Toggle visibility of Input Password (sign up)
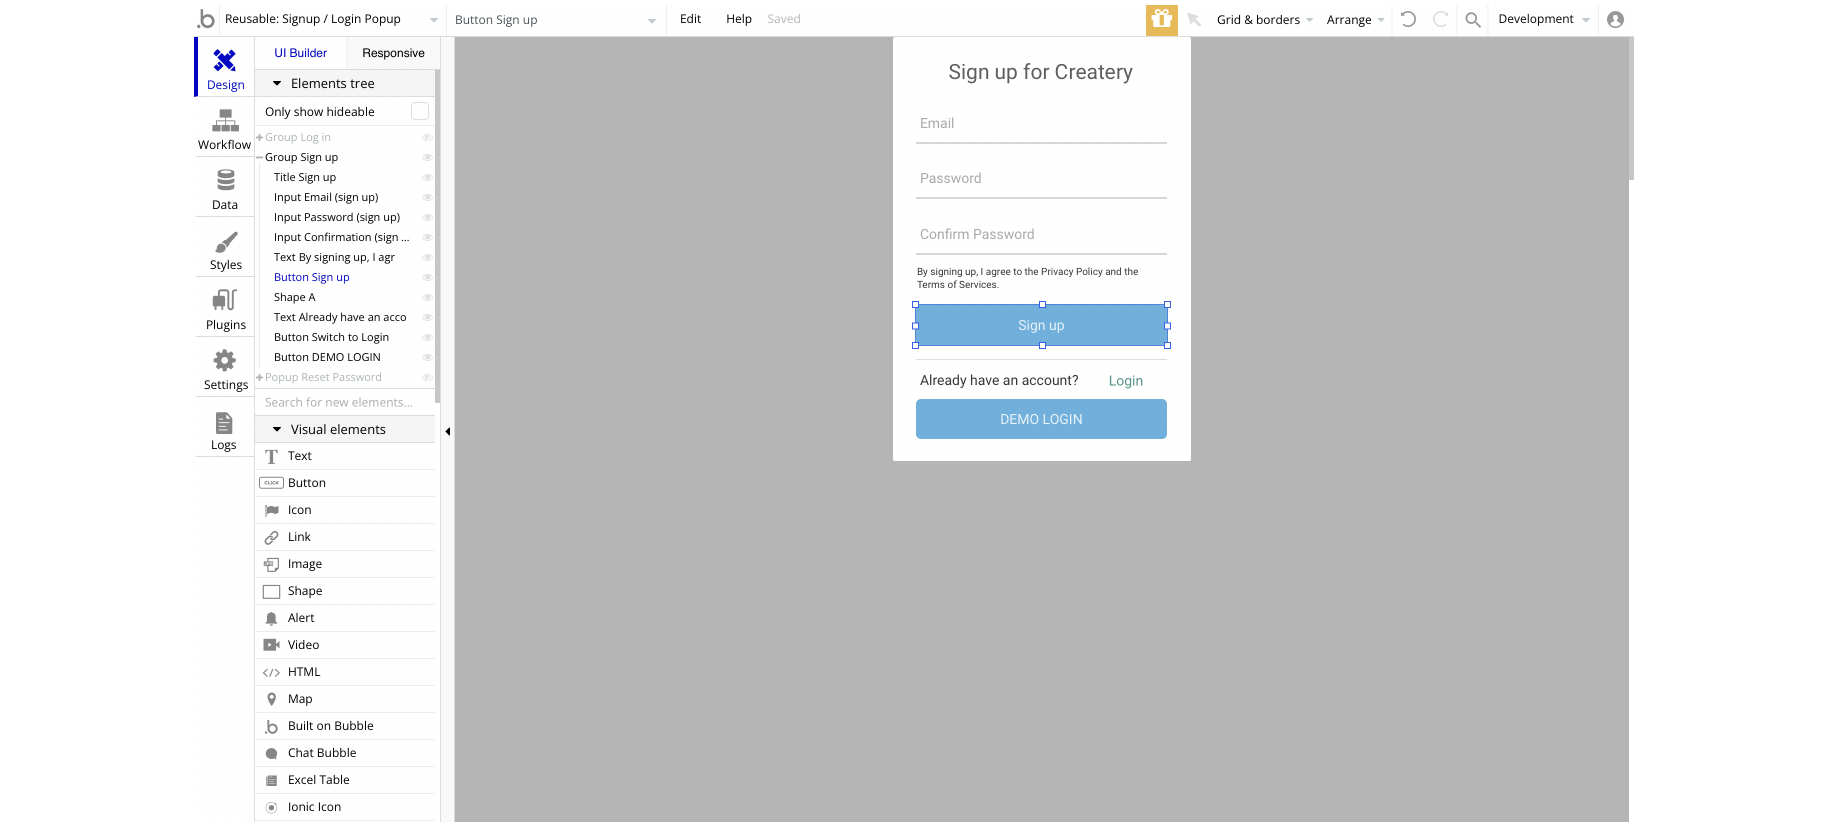Screen dimensions: 1830x836 pos(427,217)
